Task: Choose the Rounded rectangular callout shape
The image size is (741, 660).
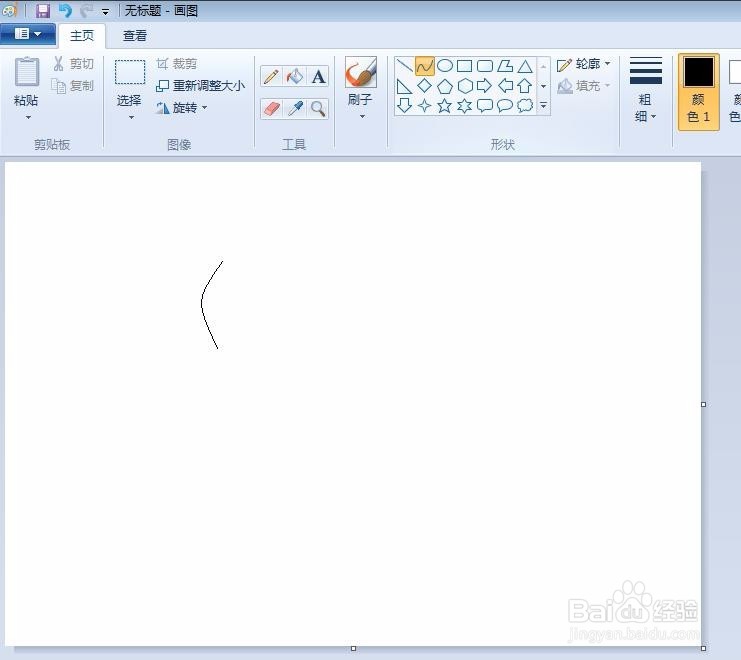Action: coord(485,105)
